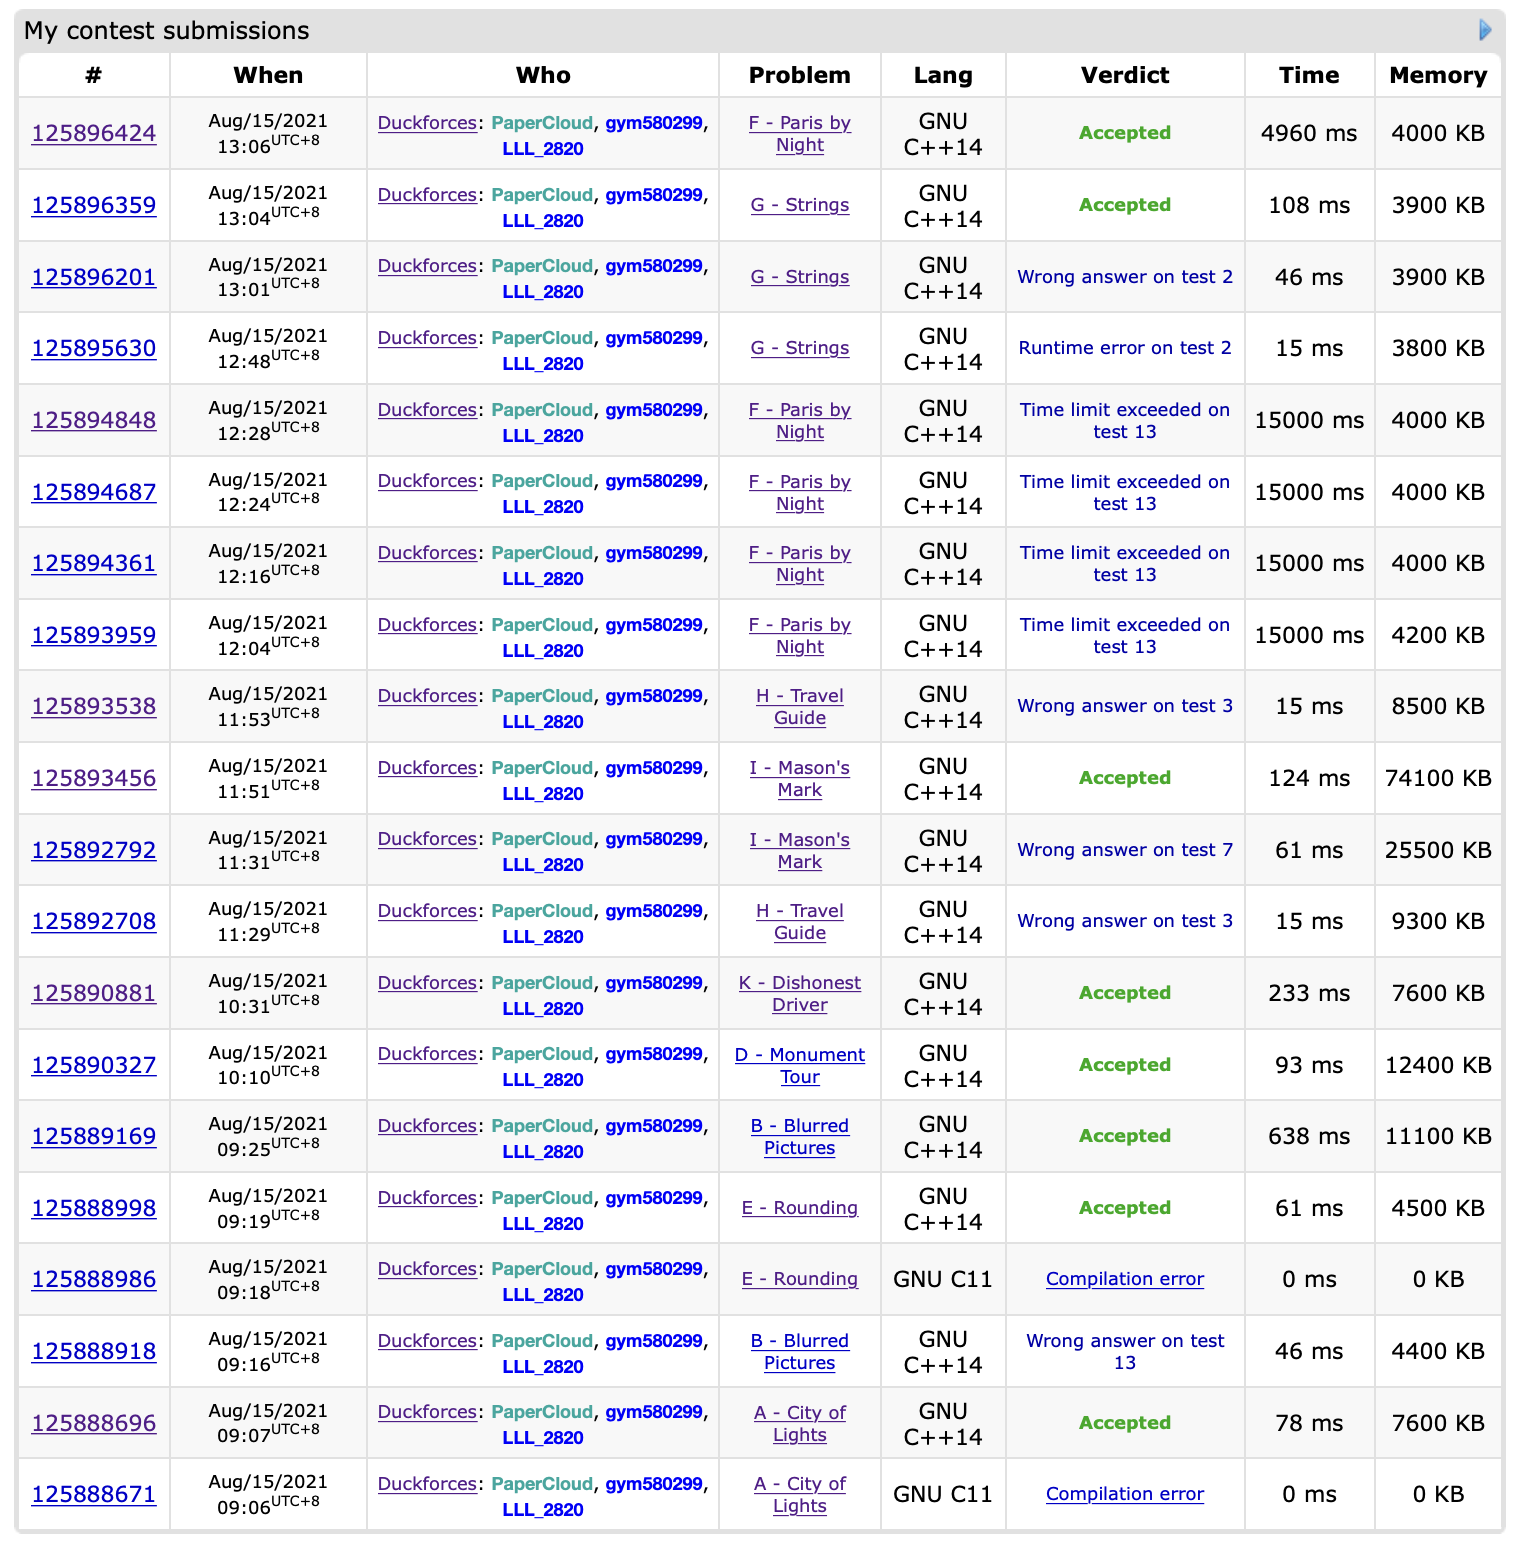View Compilation error for A - City of Lights
Screen dimensions: 1514x1546
(x=1124, y=1494)
